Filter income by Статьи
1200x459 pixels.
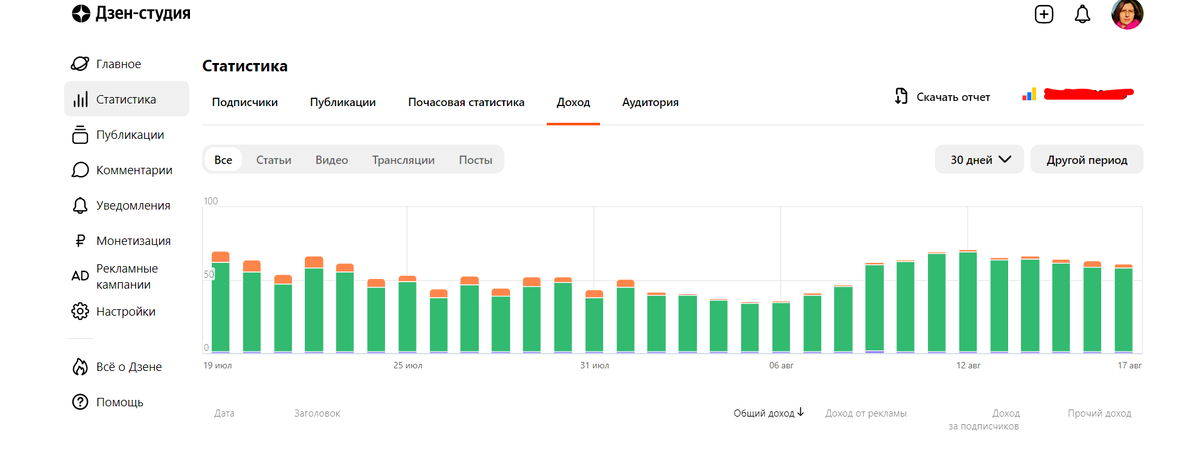(x=274, y=160)
